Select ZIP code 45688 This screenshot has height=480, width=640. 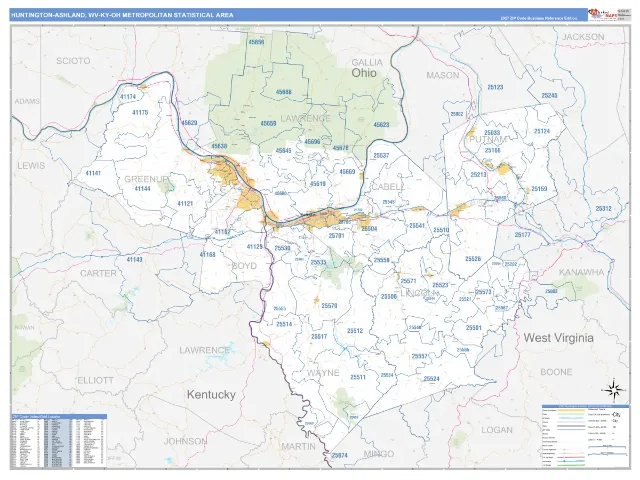283,92
